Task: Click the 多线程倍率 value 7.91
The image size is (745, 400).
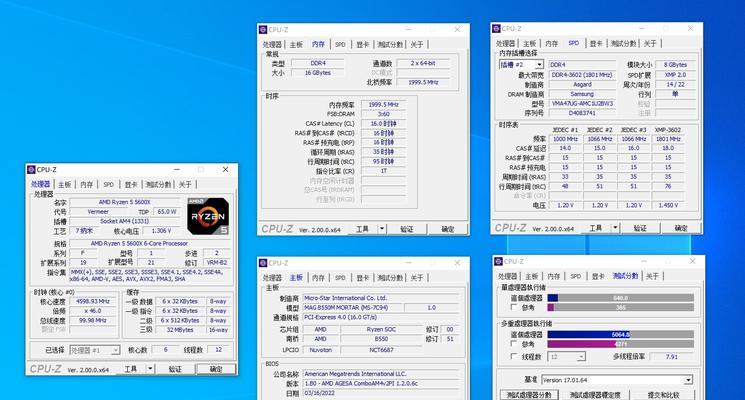Action: click(x=671, y=356)
